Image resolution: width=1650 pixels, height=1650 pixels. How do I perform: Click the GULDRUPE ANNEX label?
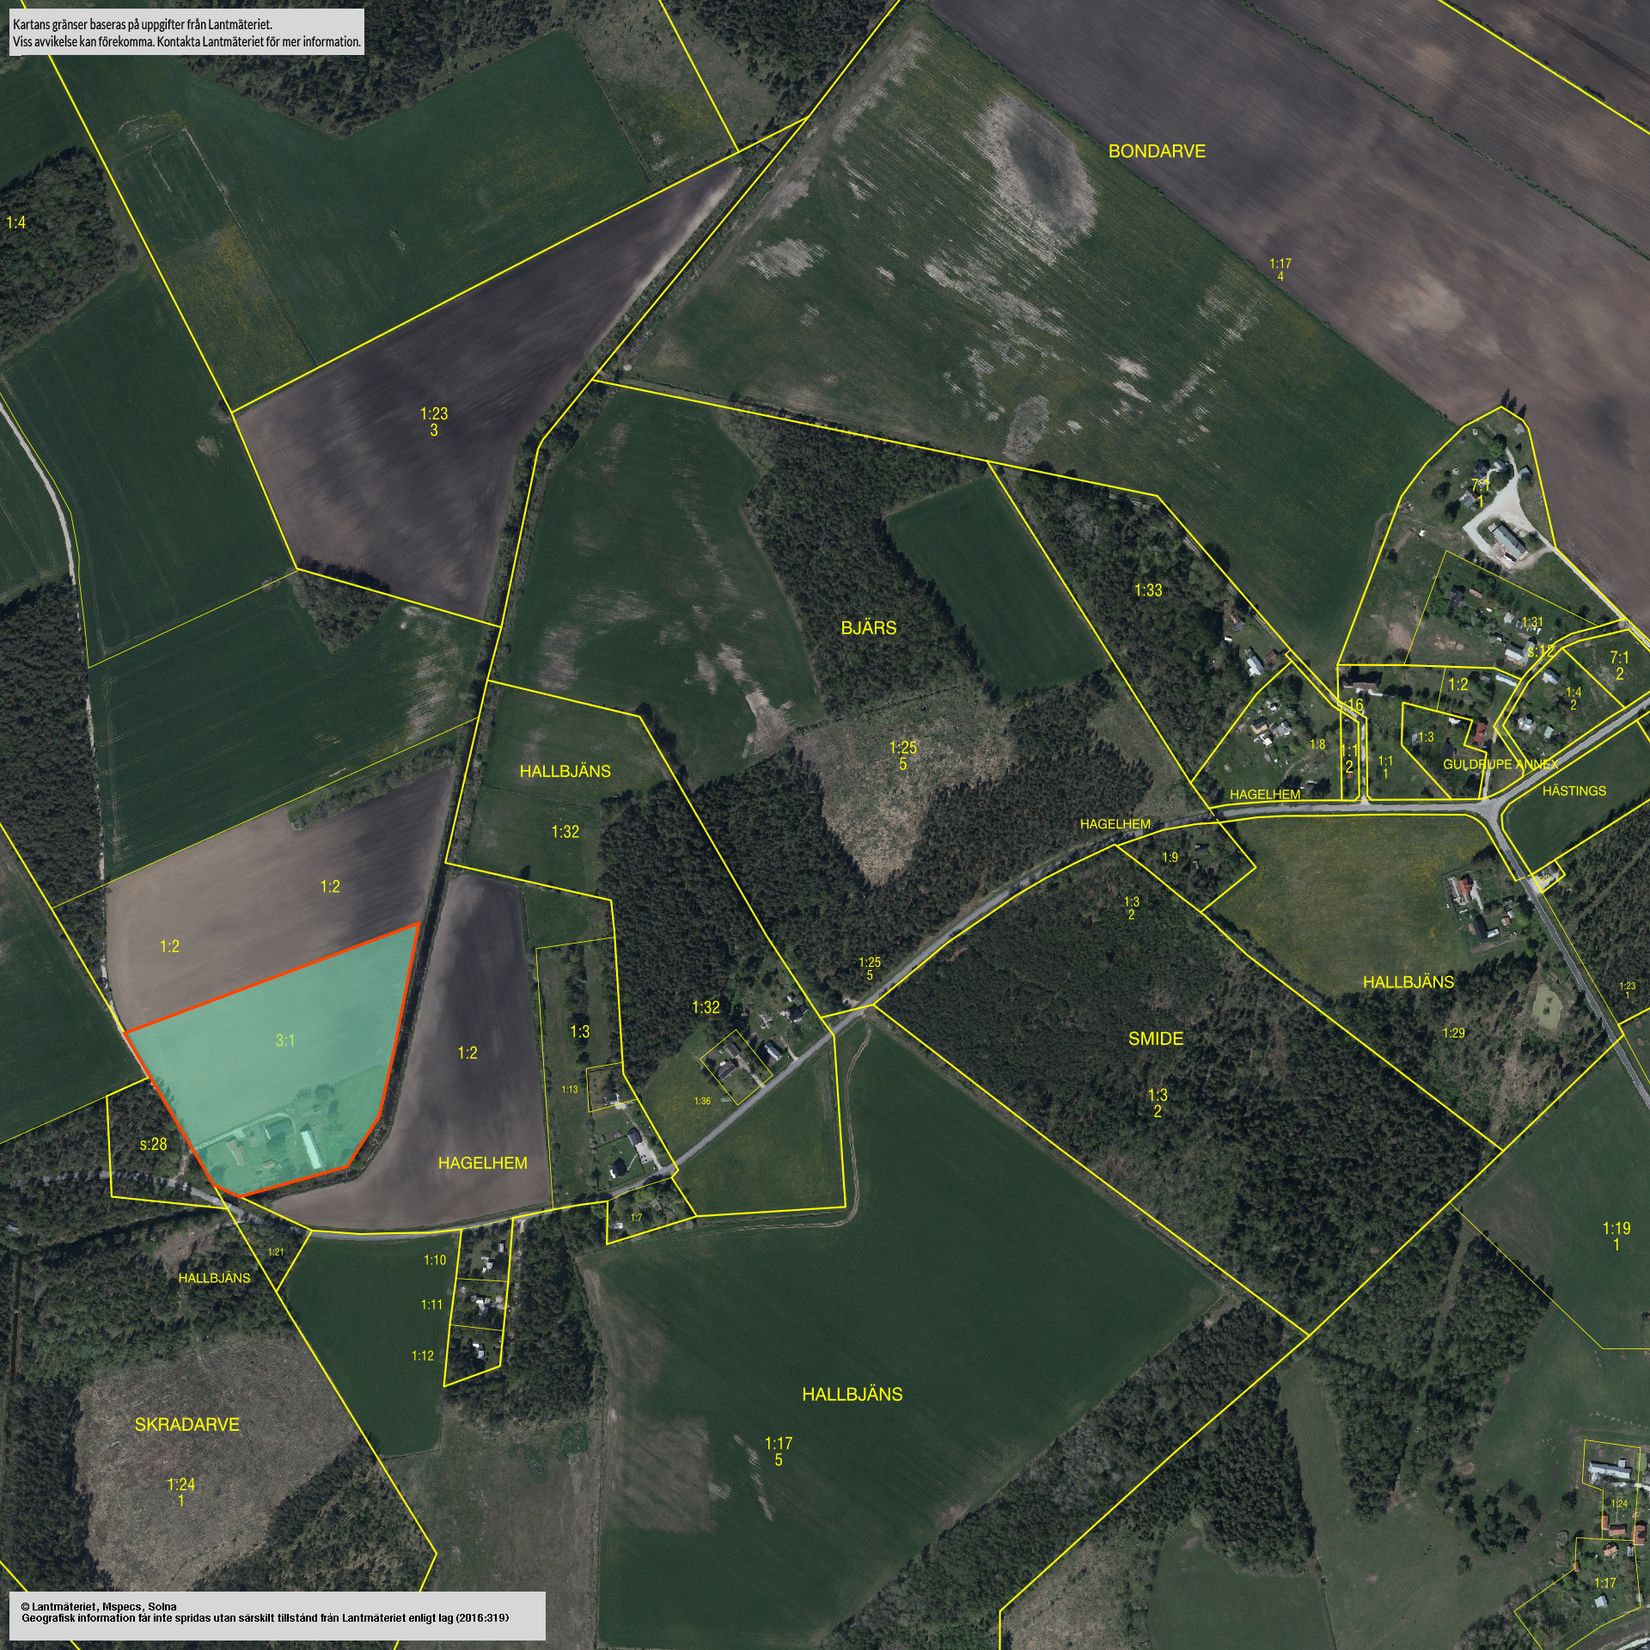tap(1500, 764)
